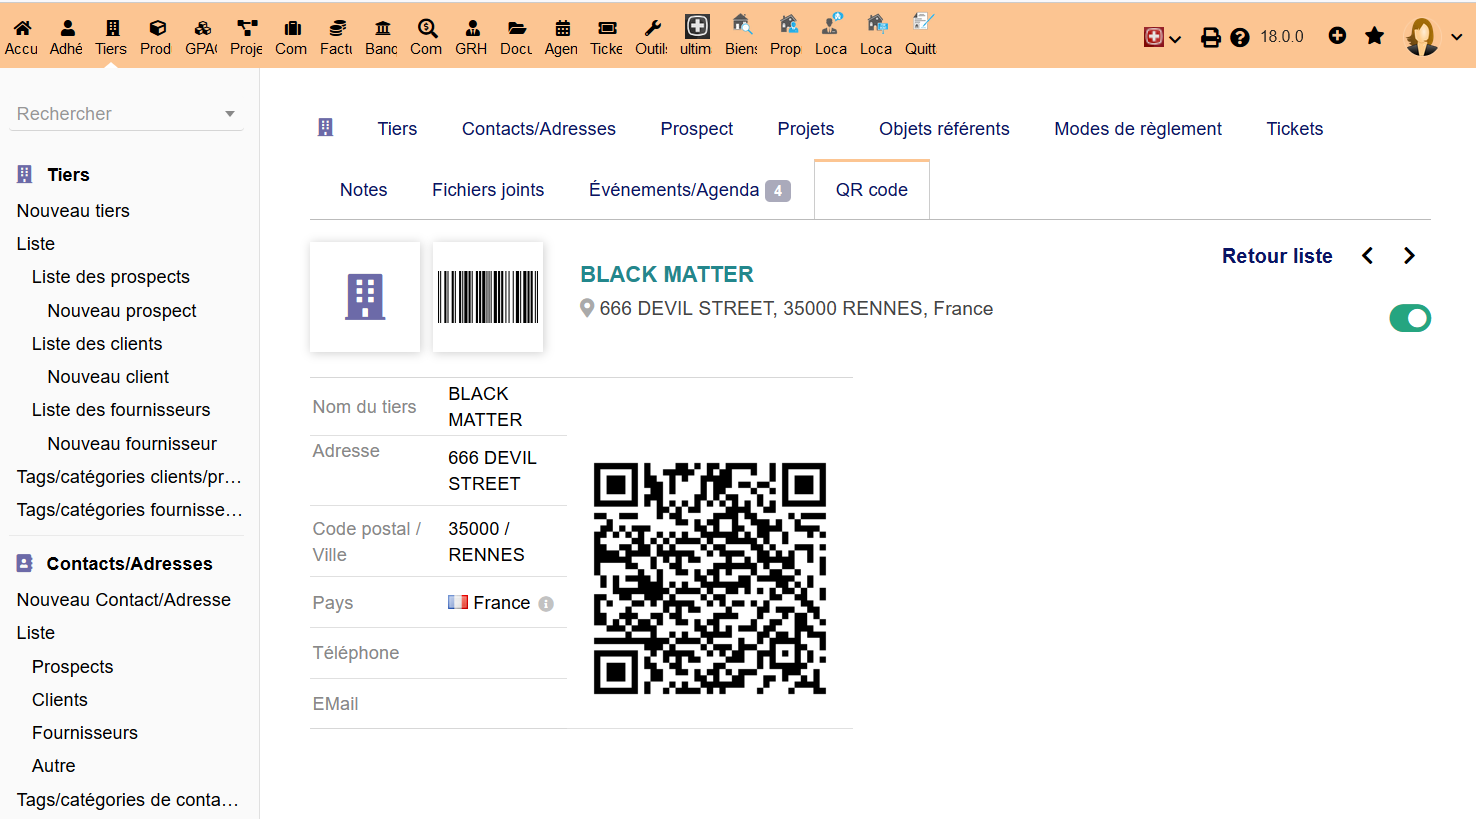Open the Tickets menu in the top bar

click(x=606, y=37)
